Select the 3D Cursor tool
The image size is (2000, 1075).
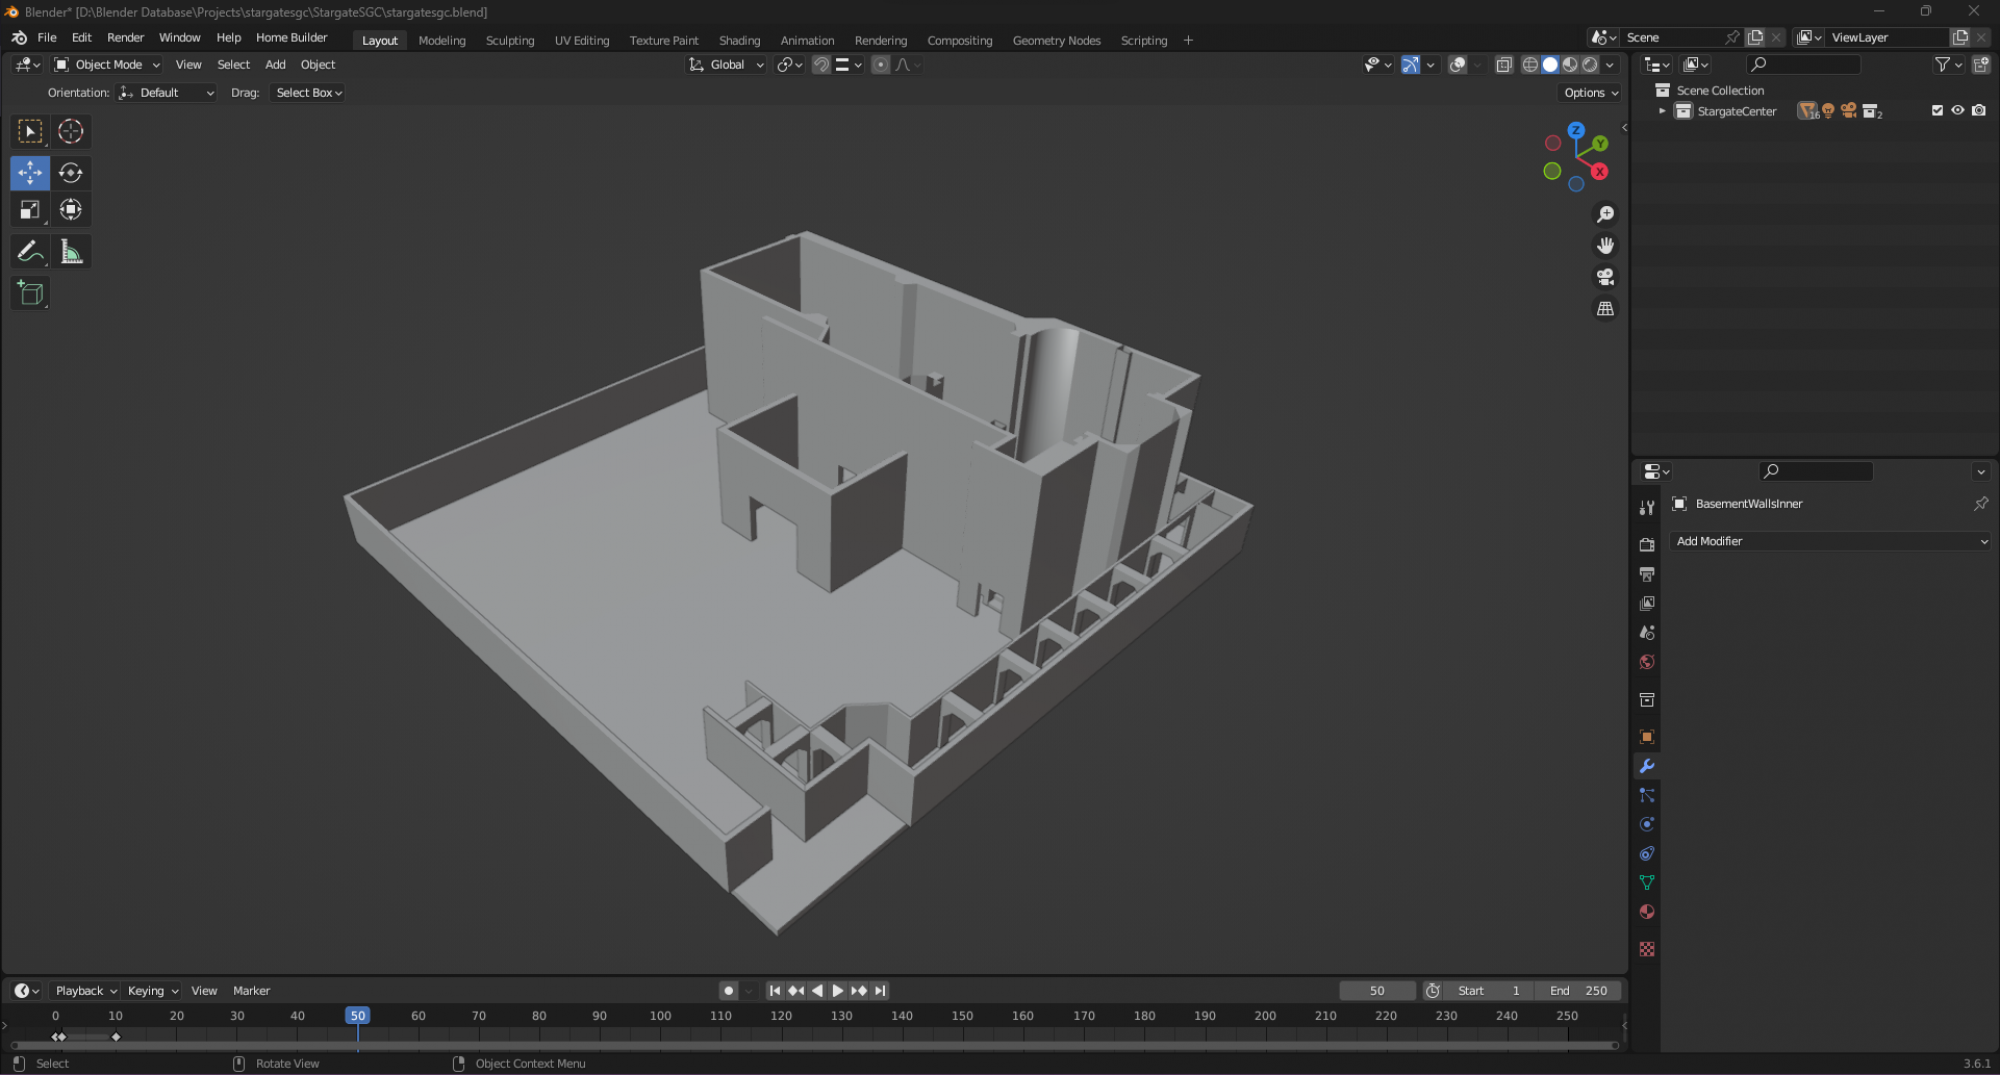pos(70,131)
